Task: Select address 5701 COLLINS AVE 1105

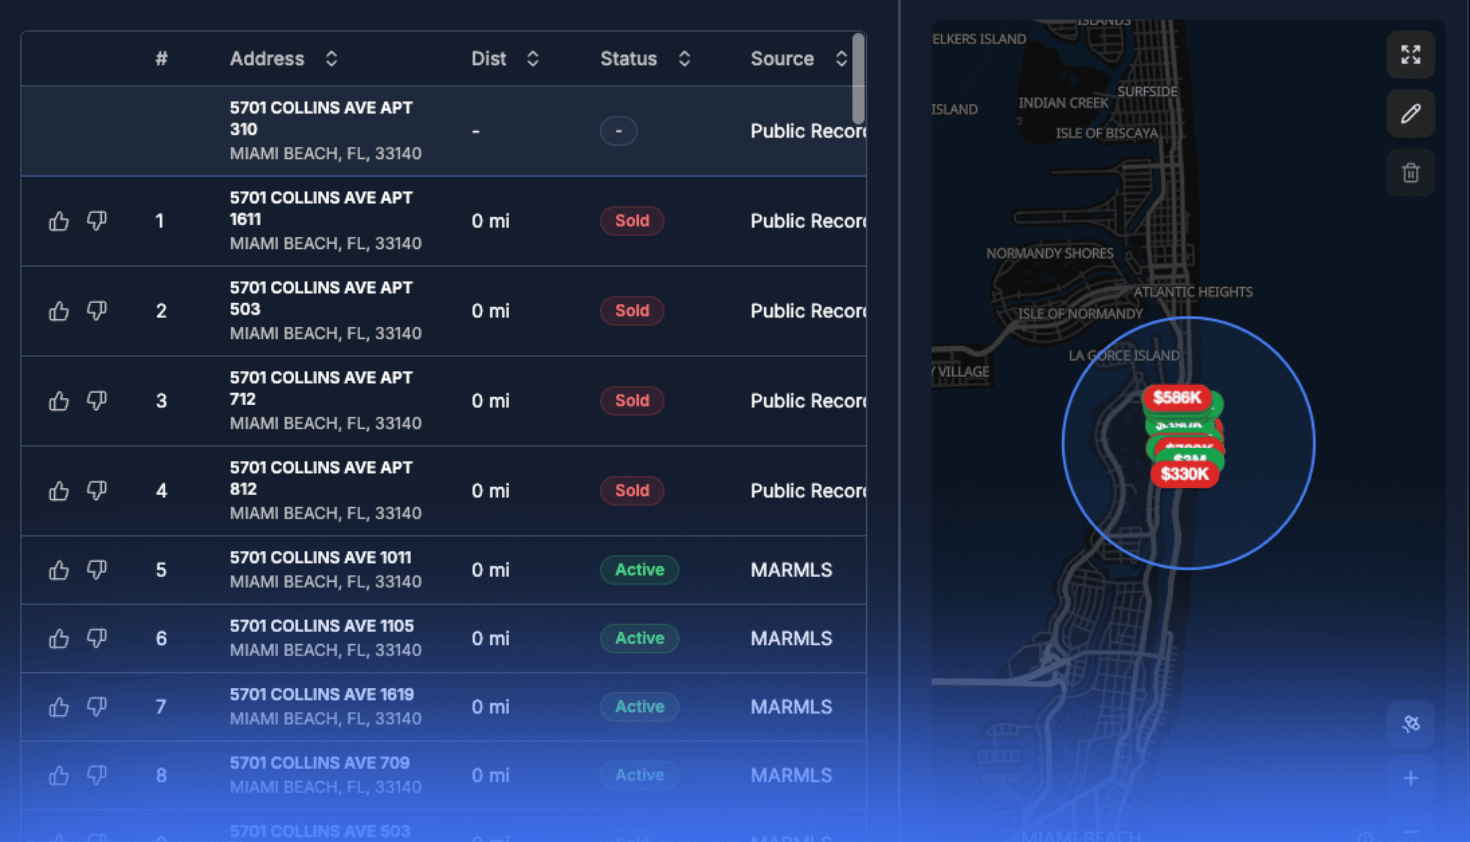Action: click(322, 626)
